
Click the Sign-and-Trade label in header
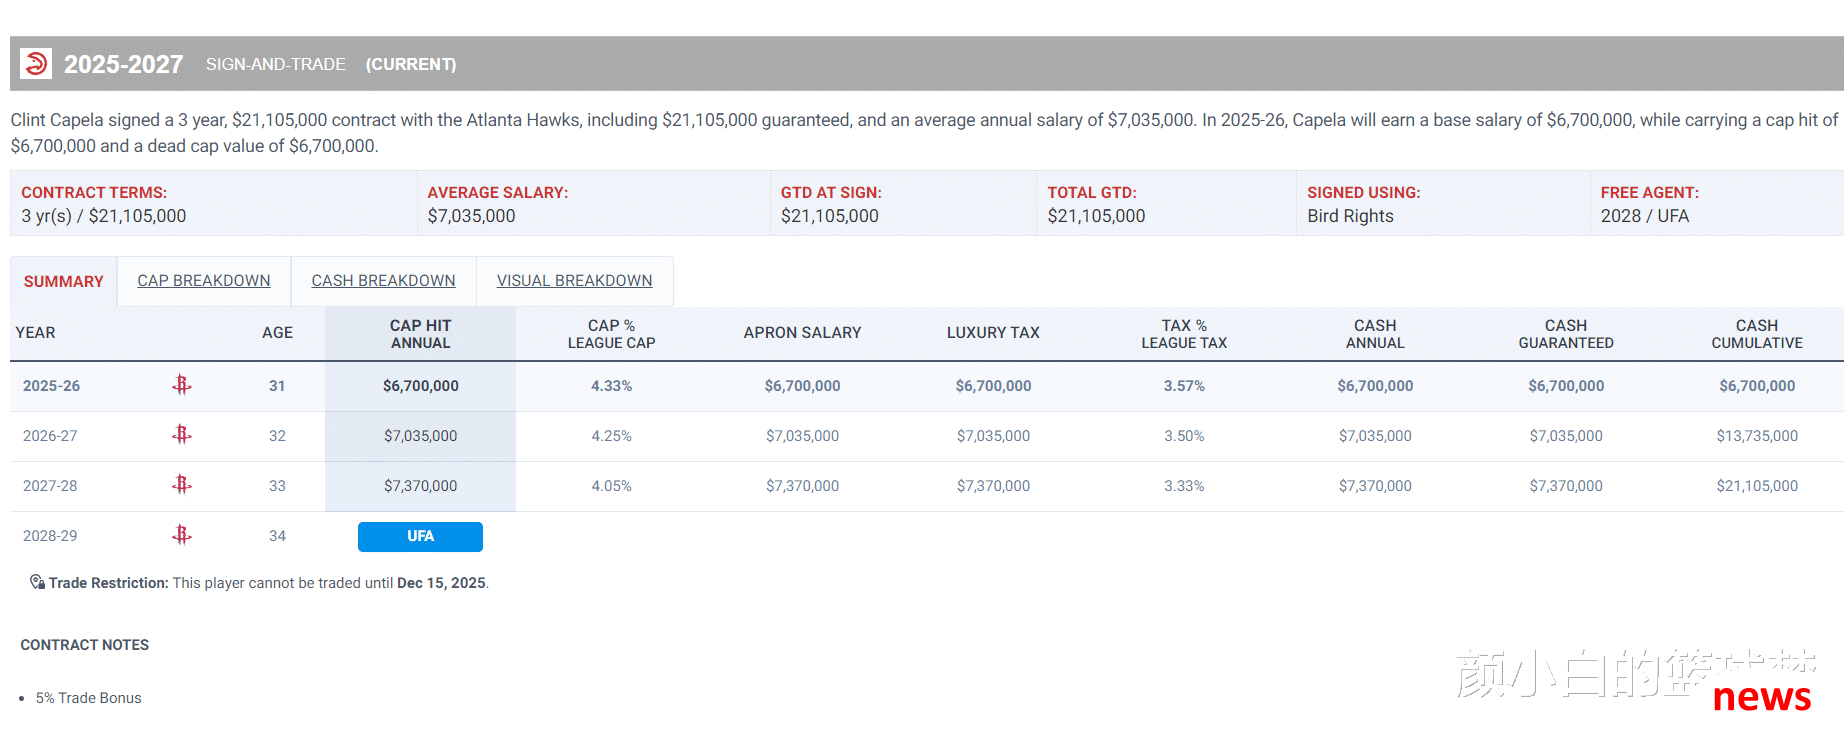coord(276,64)
